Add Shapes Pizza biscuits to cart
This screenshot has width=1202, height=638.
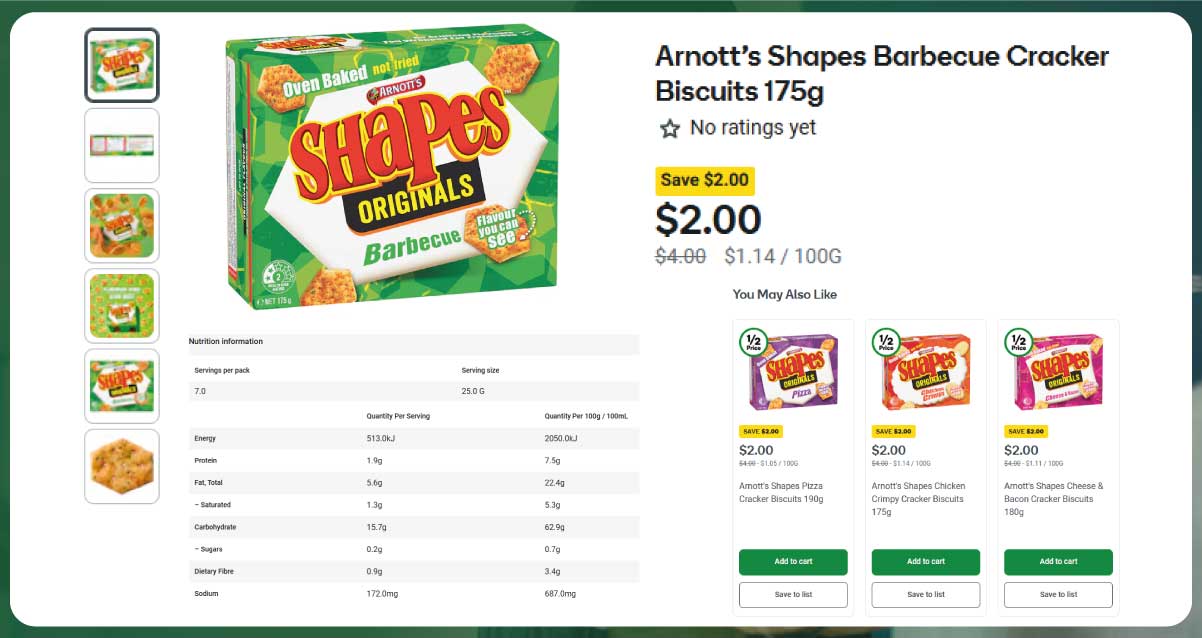(x=793, y=562)
